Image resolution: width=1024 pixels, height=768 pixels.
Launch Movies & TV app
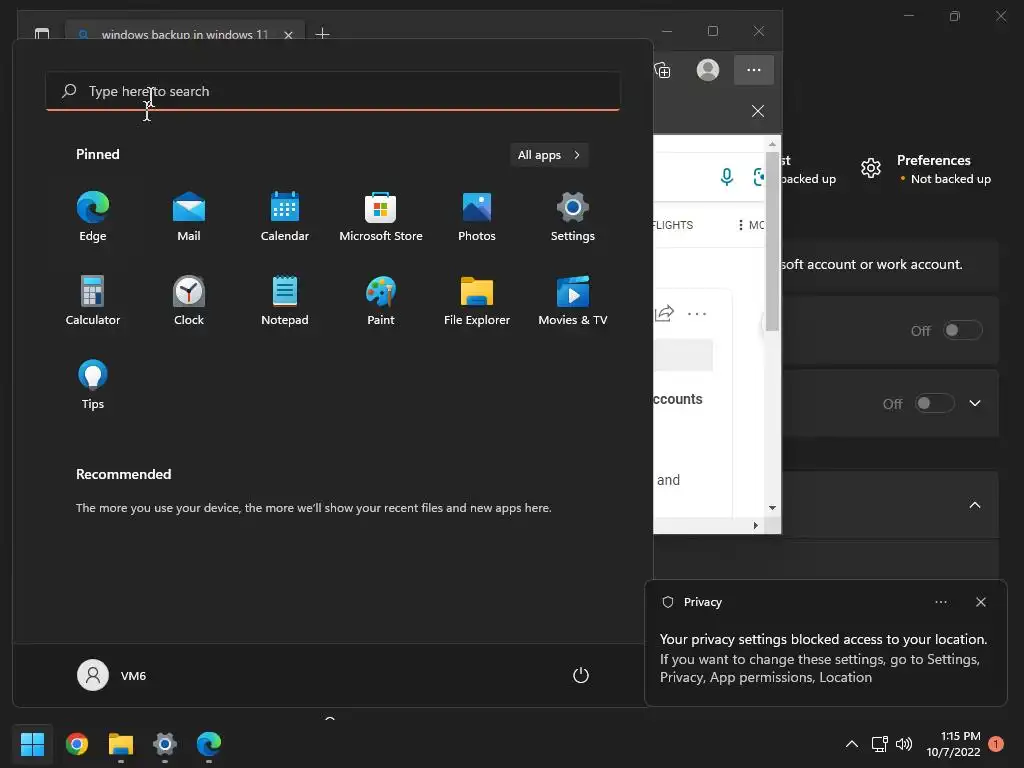(x=573, y=300)
